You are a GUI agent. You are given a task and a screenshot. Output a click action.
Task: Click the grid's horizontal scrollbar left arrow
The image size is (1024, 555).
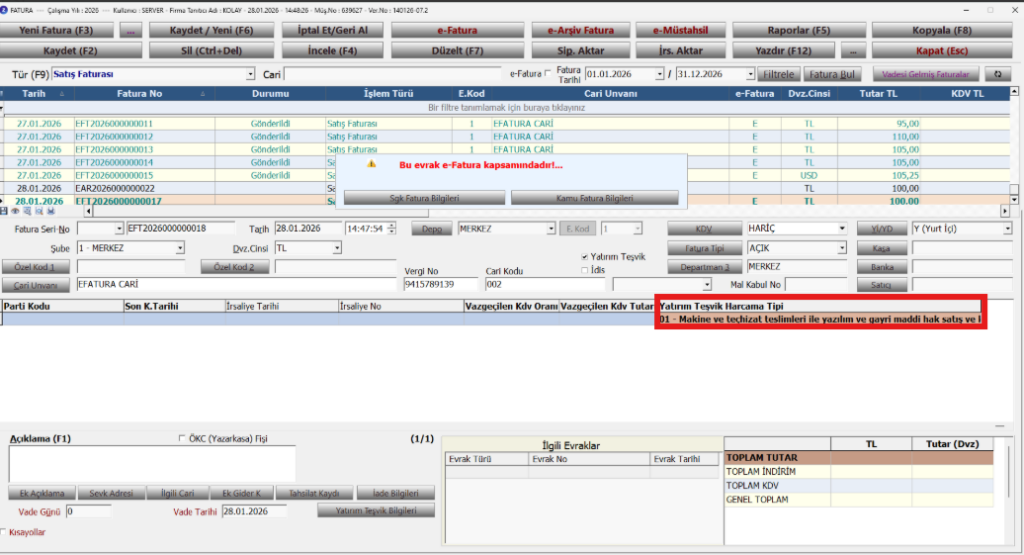pos(88,212)
